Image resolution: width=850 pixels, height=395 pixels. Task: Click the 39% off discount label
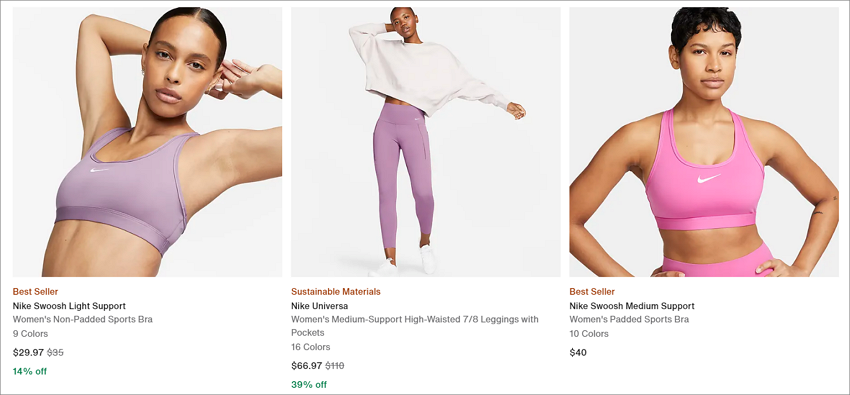coord(309,385)
